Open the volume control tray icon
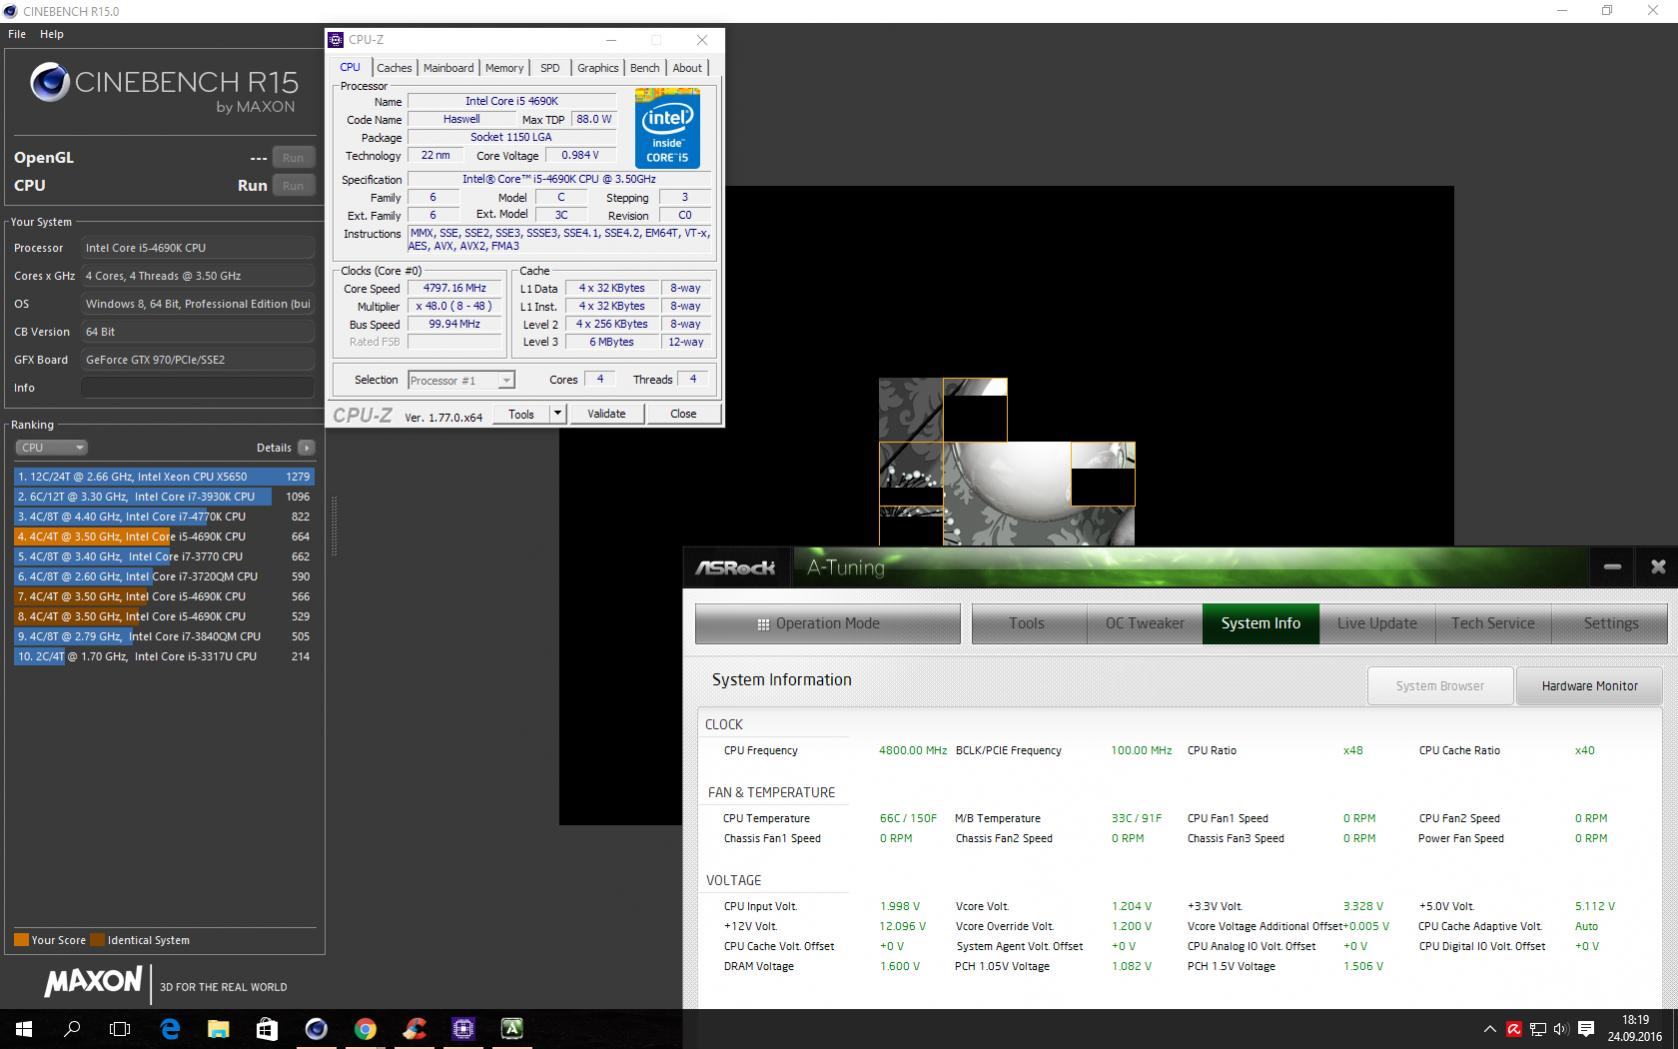 tap(1561, 1028)
